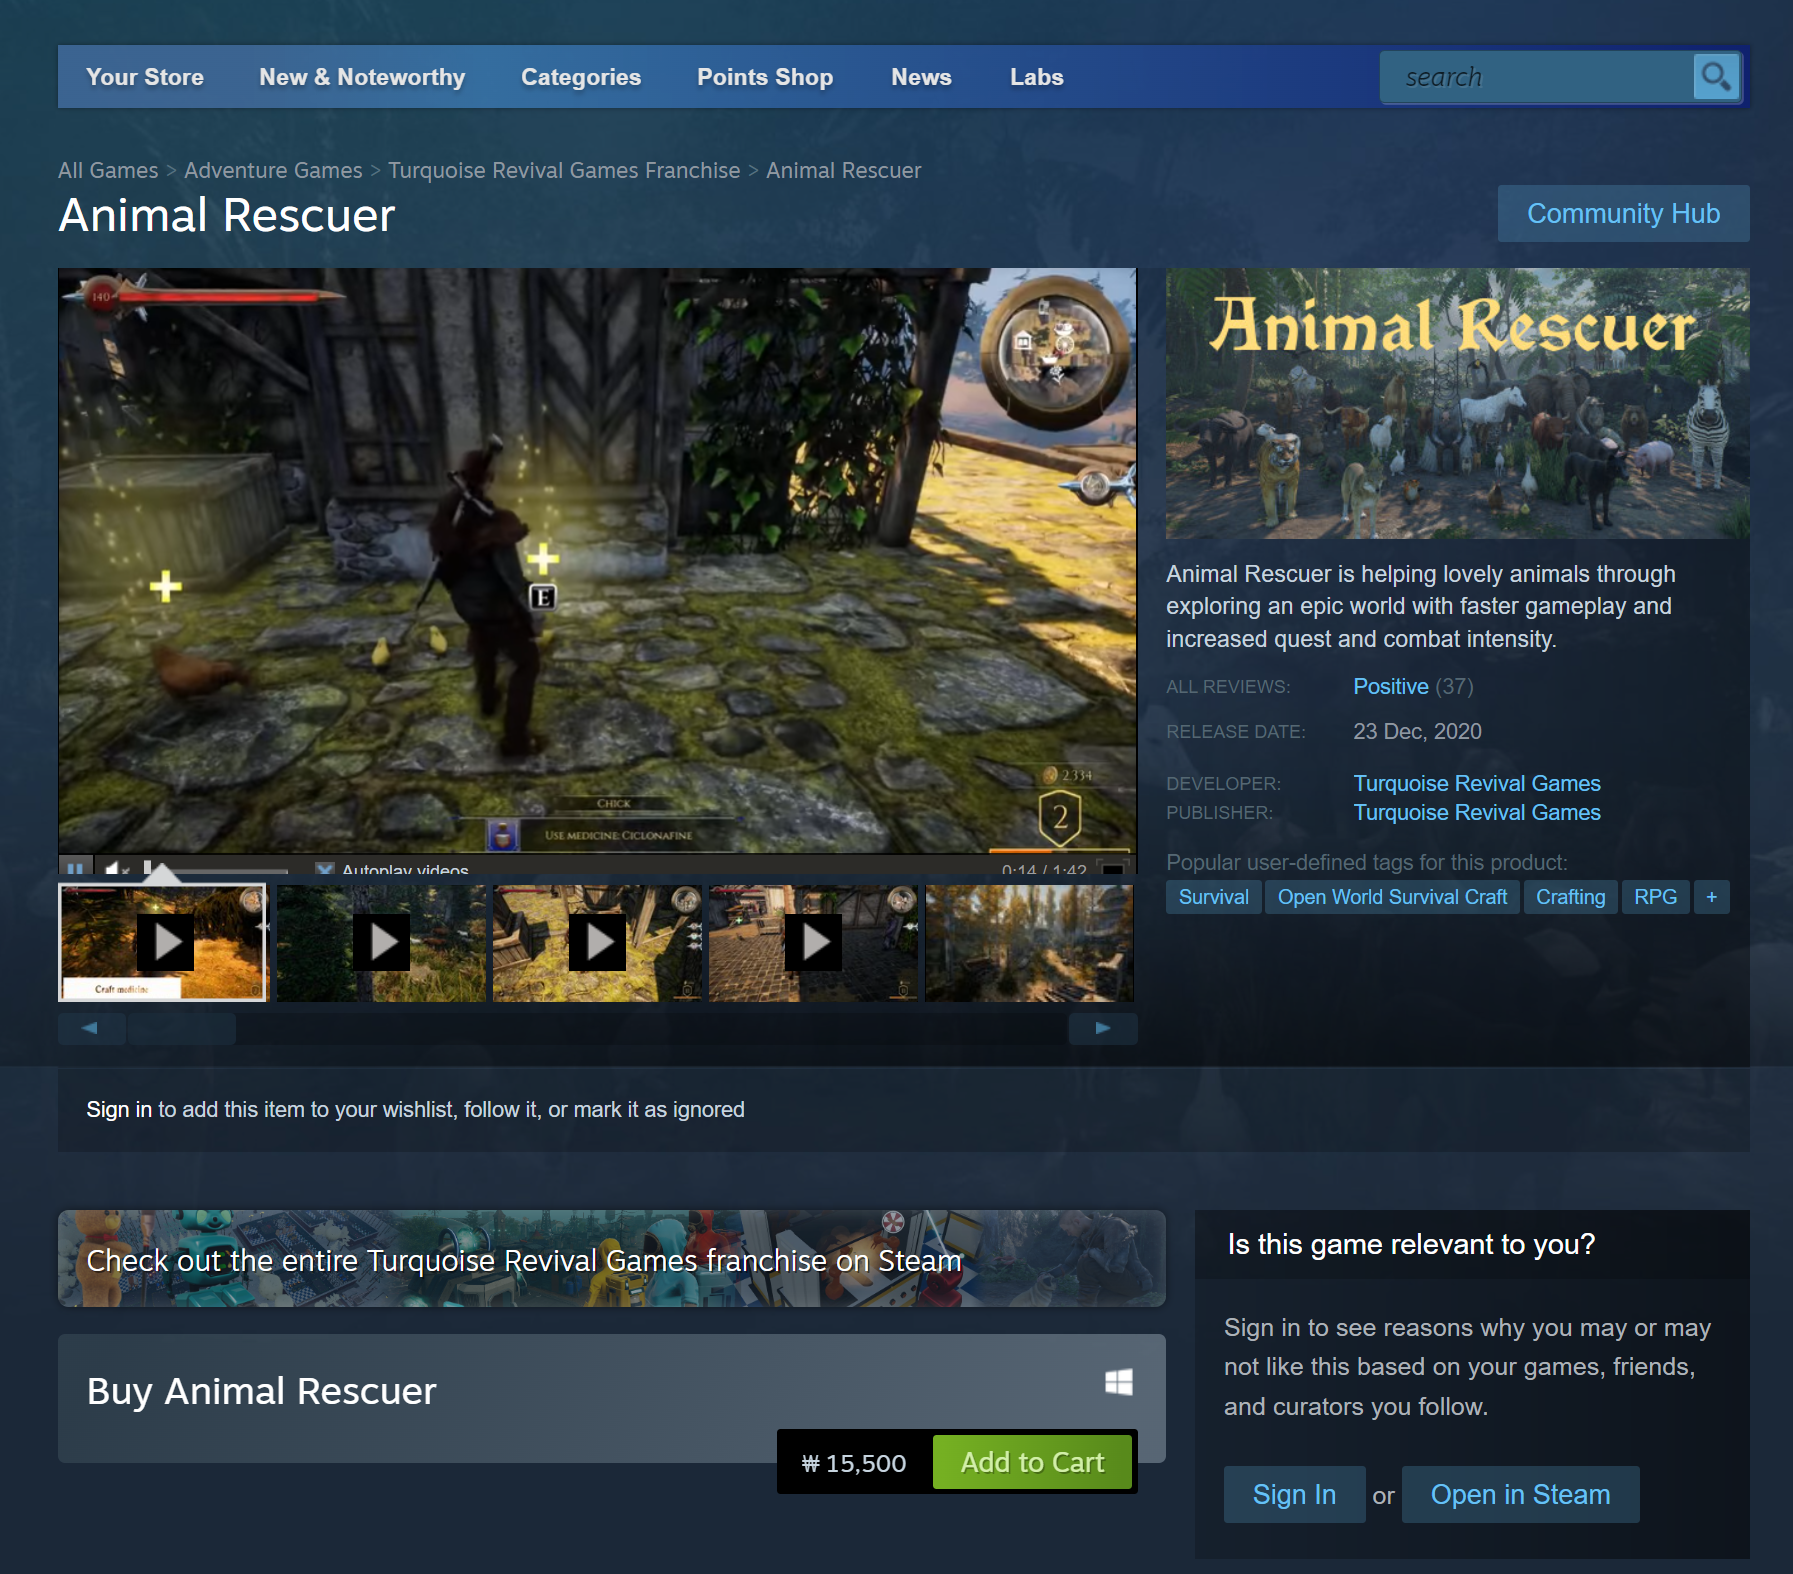Focus the store search field
1793x1574 pixels.
click(x=1538, y=77)
